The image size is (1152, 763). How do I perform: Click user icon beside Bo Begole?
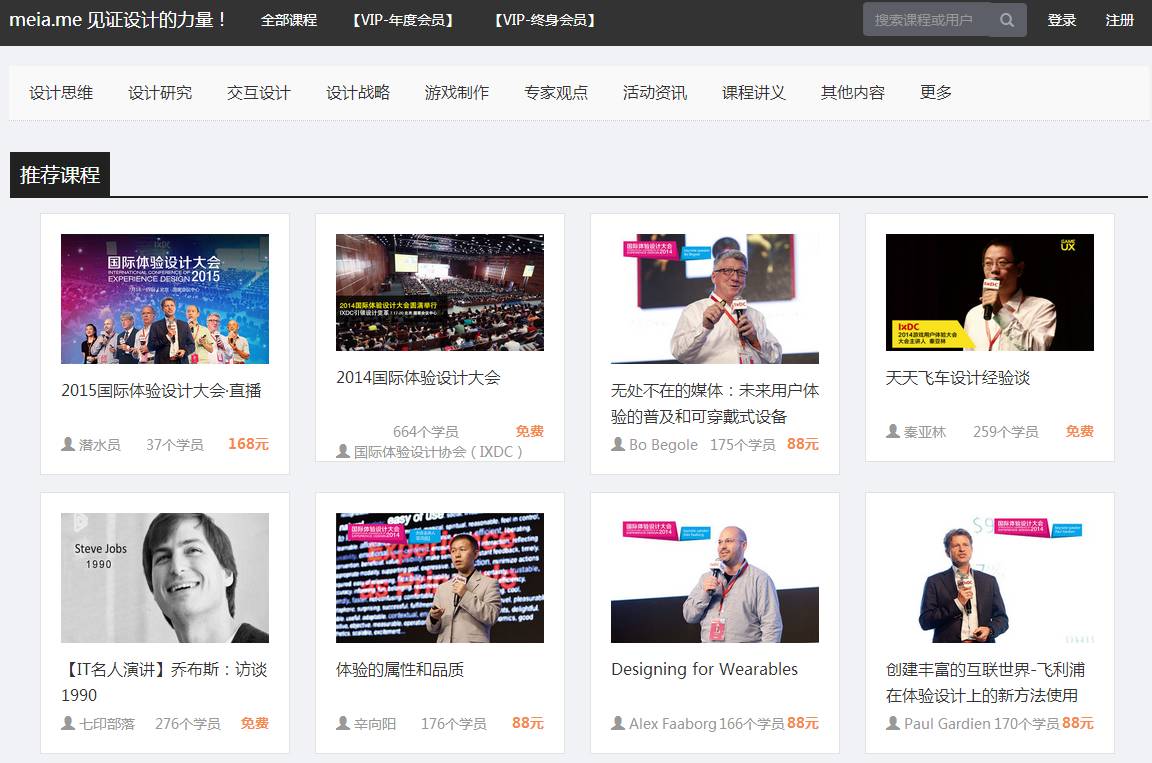point(618,444)
